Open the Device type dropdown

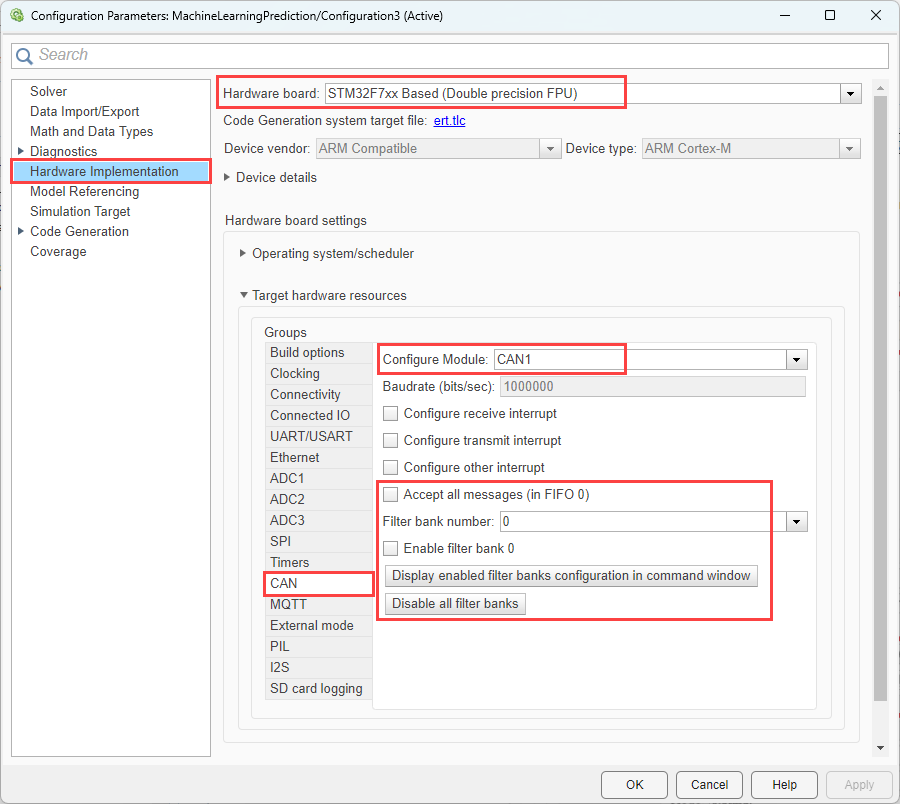coord(849,148)
